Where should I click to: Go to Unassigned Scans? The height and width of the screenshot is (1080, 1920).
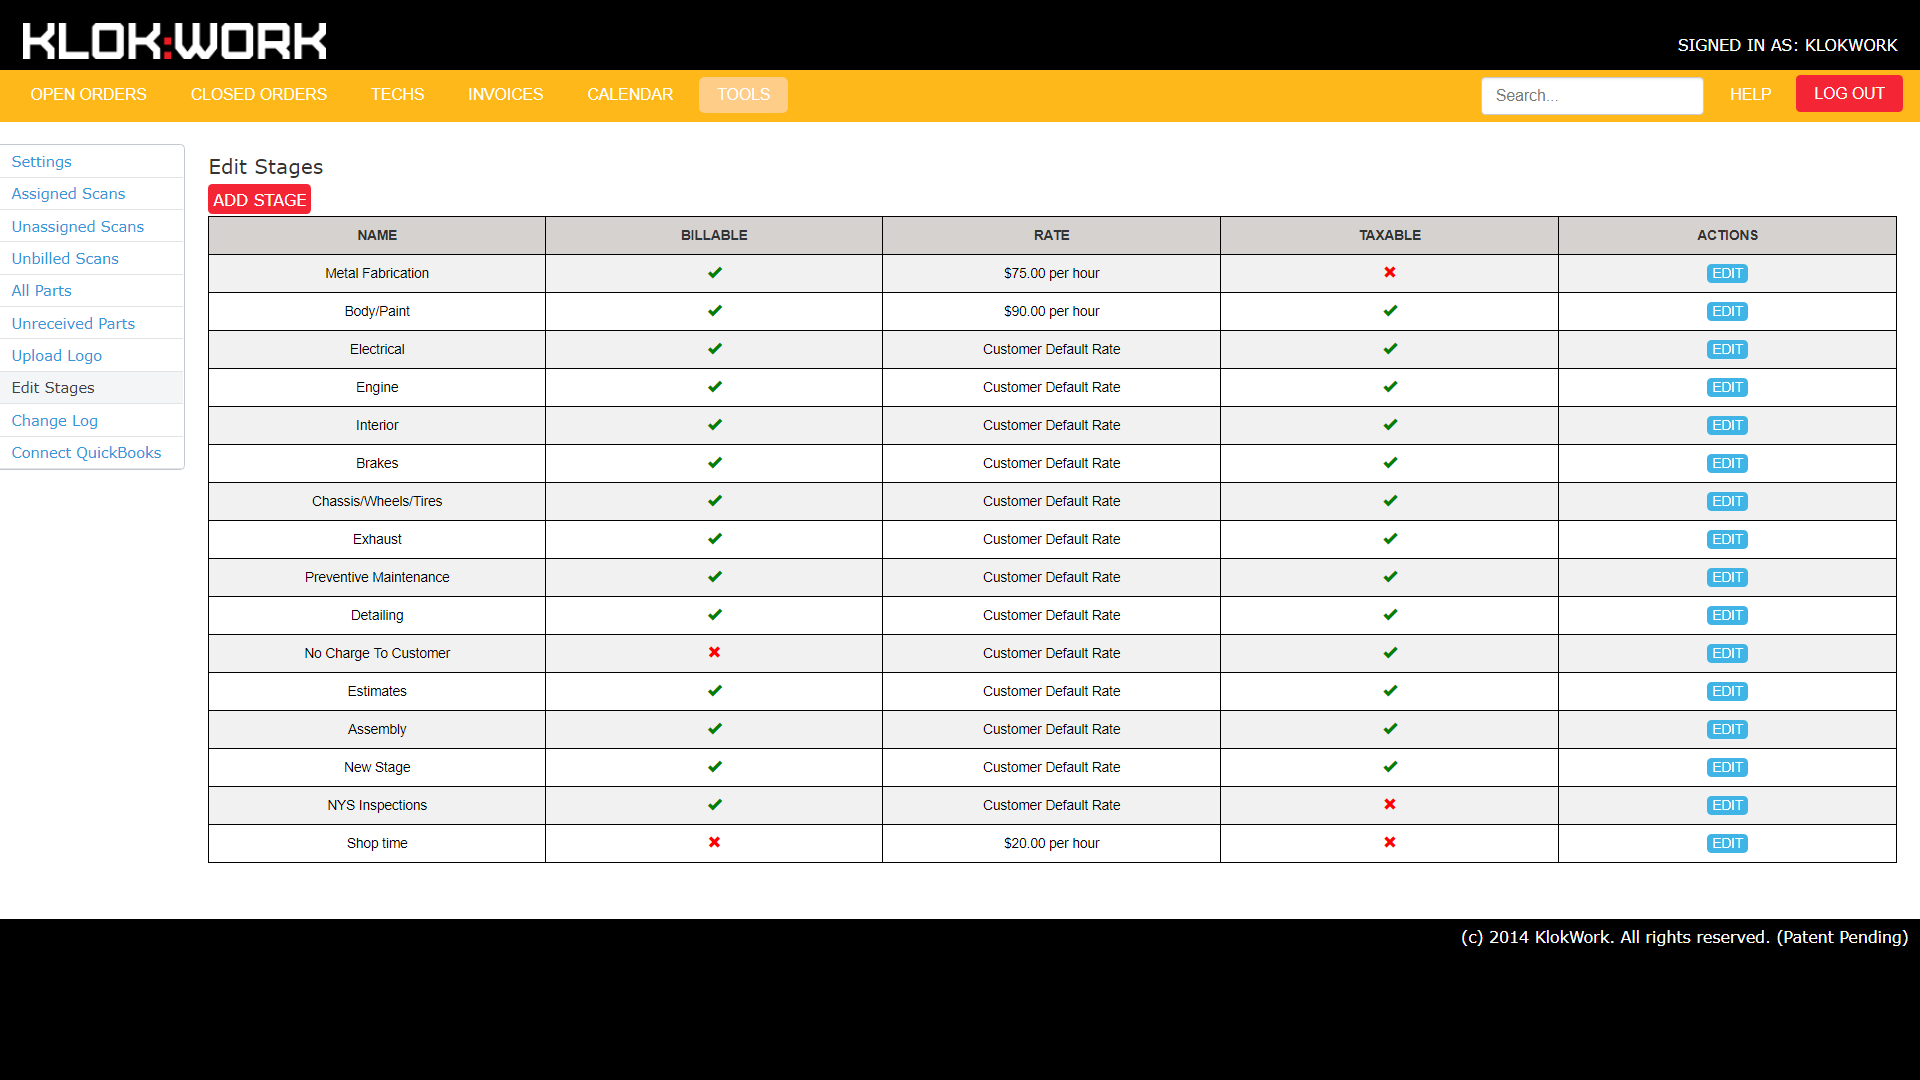pyautogui.click(x=92, y=227)
